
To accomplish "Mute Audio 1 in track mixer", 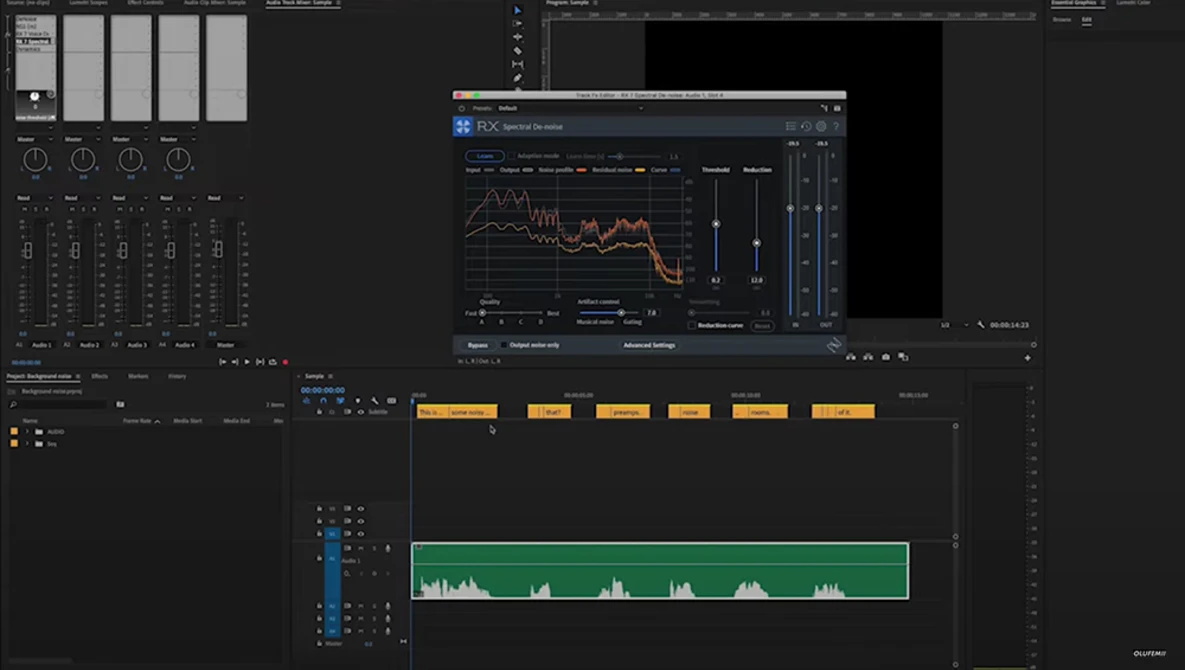I will (25, 209).
